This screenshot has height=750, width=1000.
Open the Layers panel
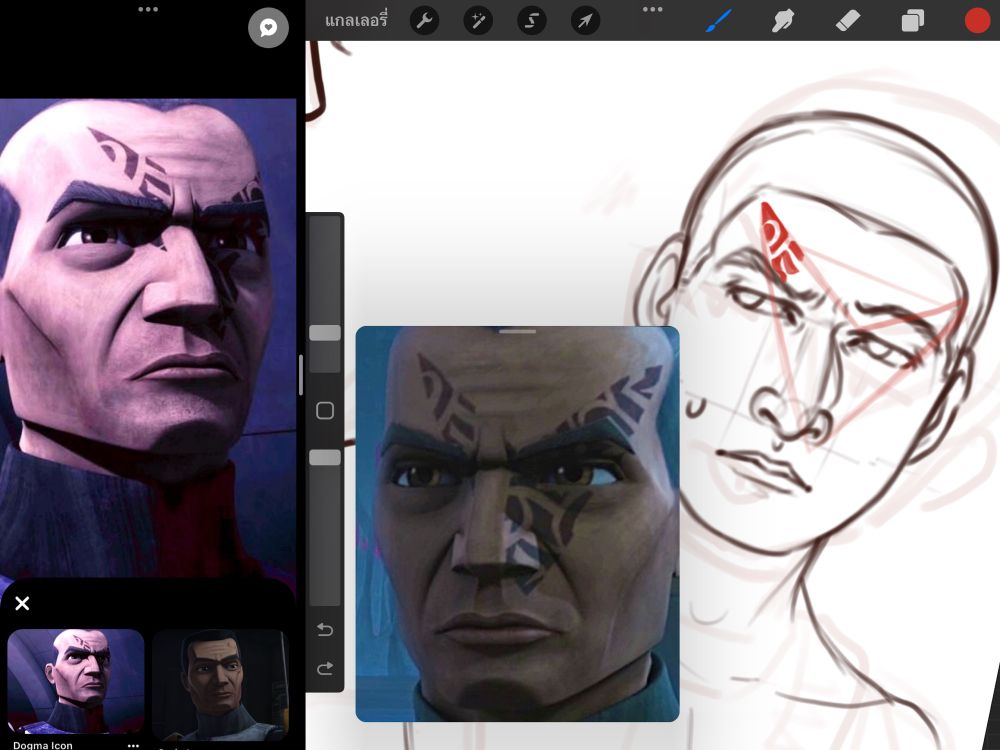[913, 21]
